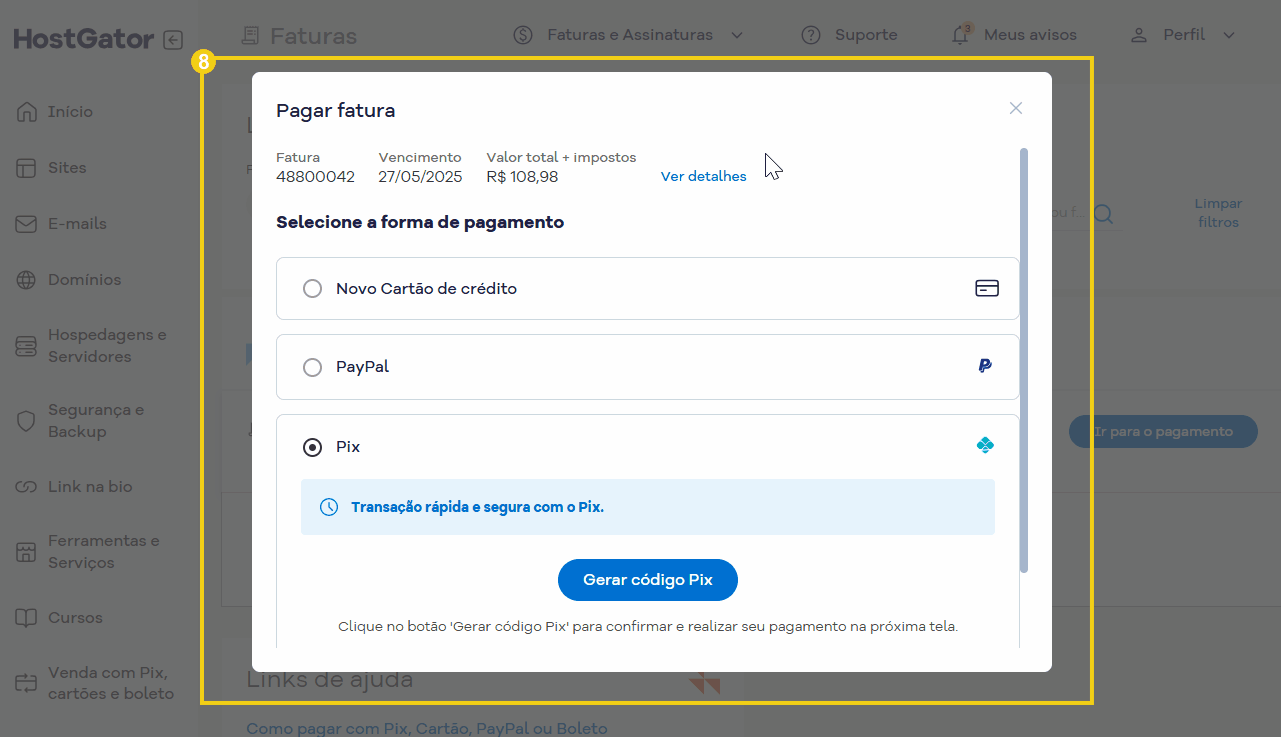Click the Sites layout icon
1281x737 pixels.
pos(26,168)
